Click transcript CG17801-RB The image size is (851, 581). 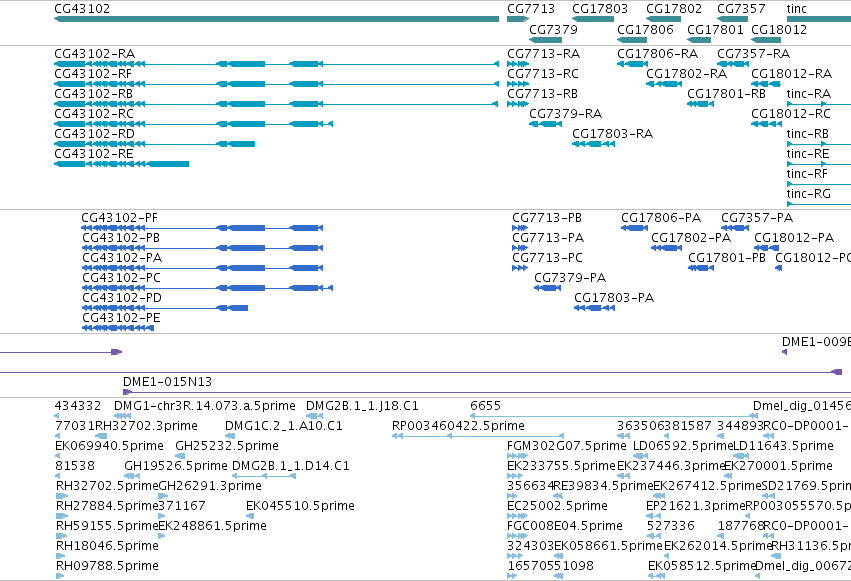point(700,104)
